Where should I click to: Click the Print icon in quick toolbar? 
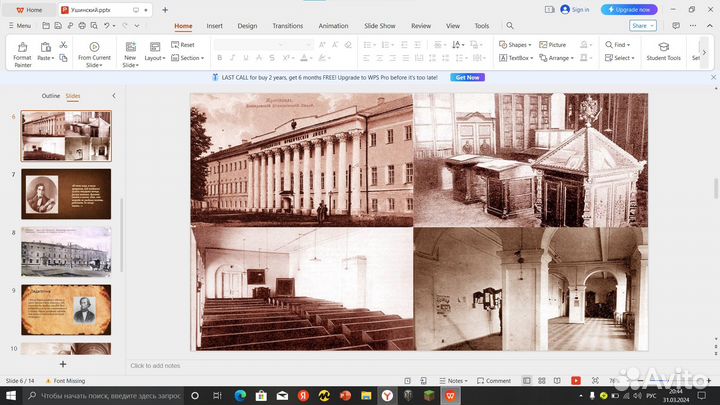[x=82, y=26]
